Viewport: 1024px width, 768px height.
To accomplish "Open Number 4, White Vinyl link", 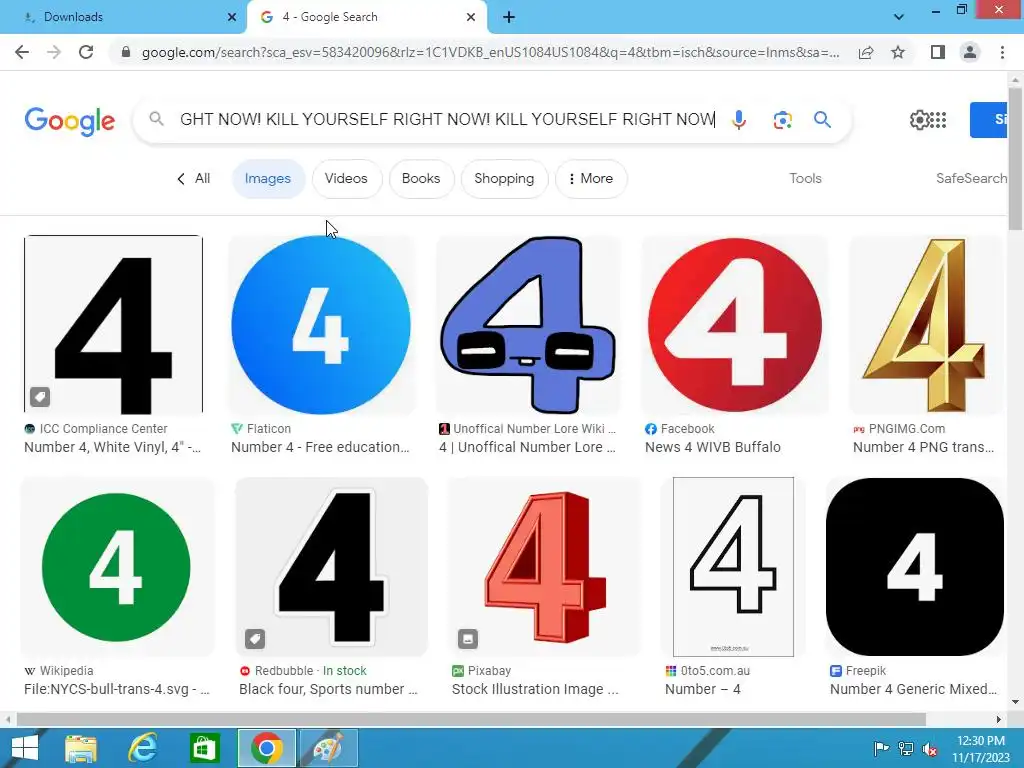I will click(112, 447).
